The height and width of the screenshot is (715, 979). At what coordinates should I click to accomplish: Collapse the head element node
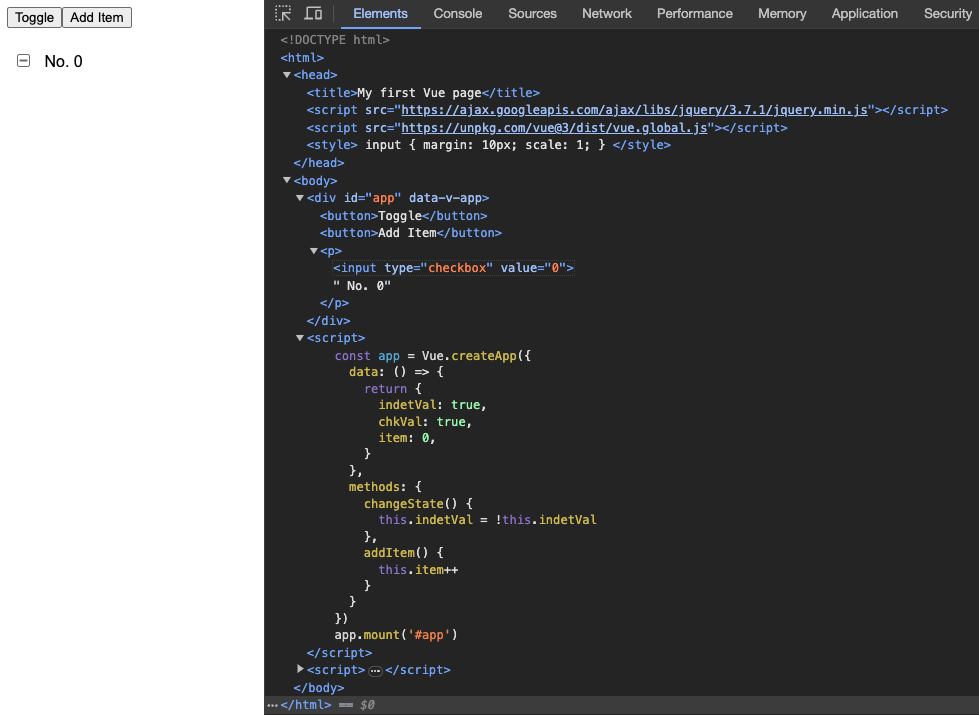coord(287,75)
